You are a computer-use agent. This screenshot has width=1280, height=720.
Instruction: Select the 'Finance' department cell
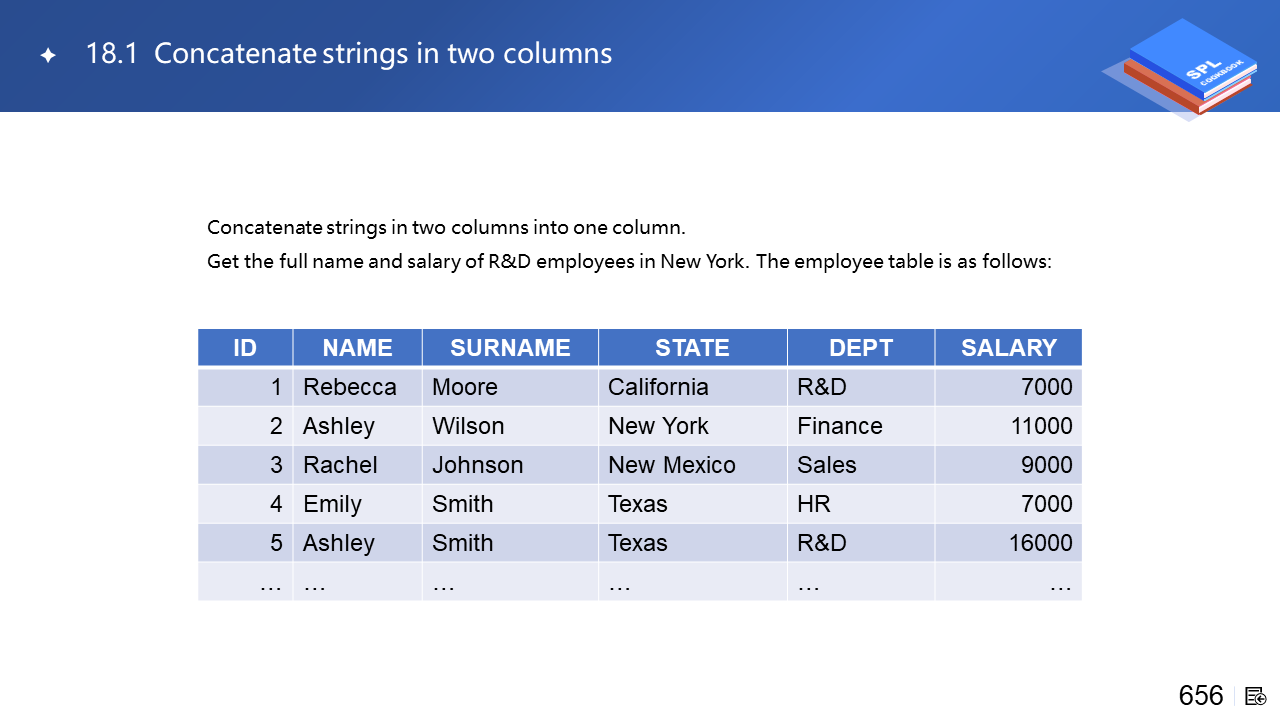coord(840,426)
